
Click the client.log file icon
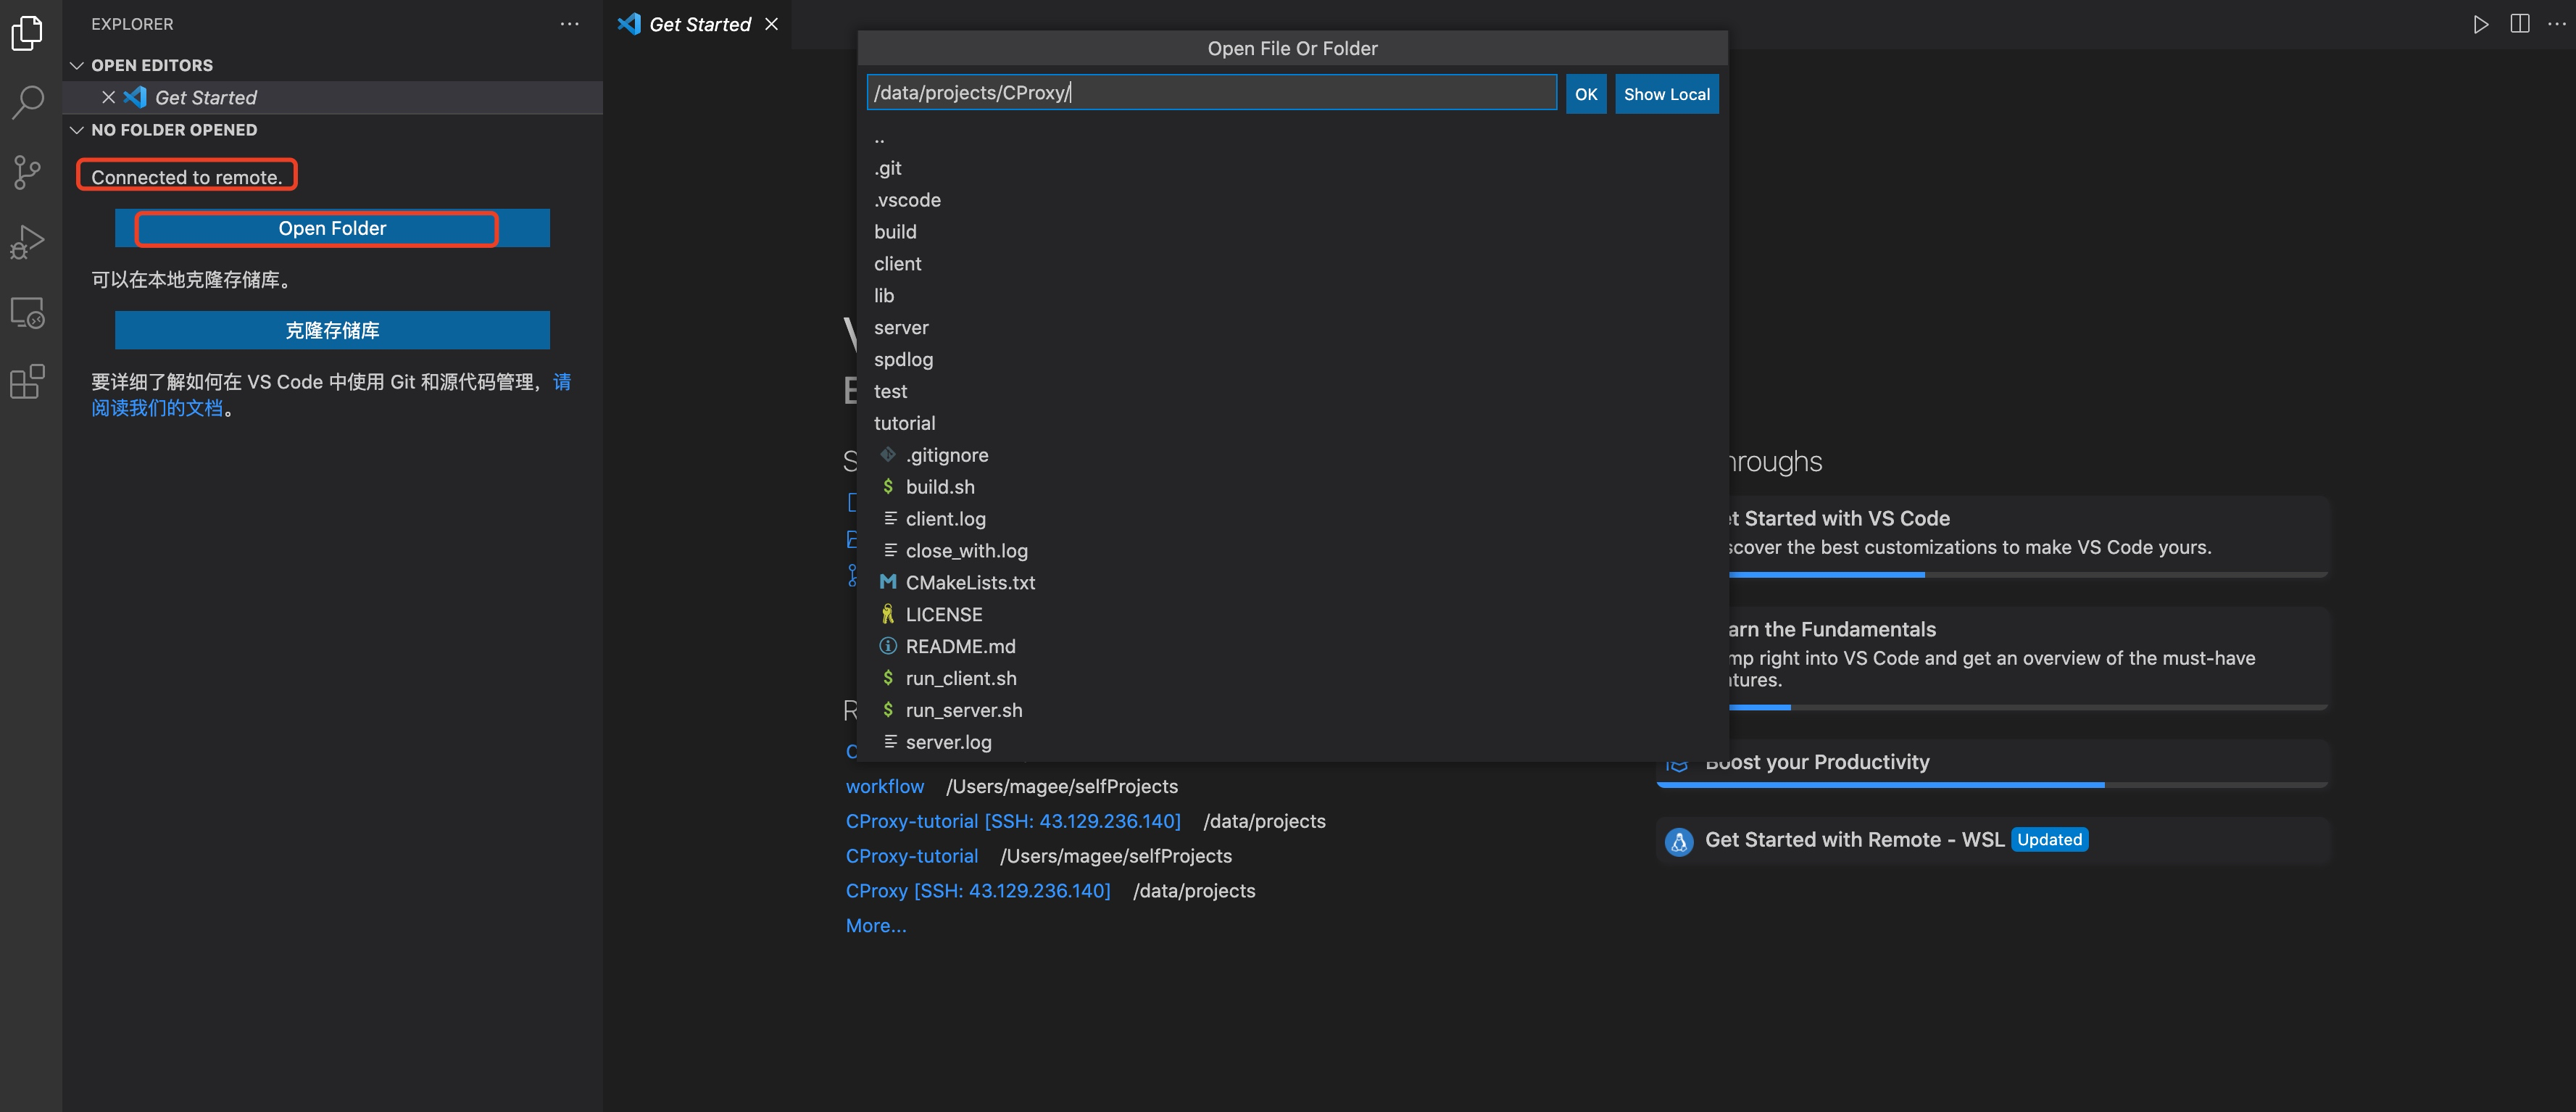click(x=890, y=518)
